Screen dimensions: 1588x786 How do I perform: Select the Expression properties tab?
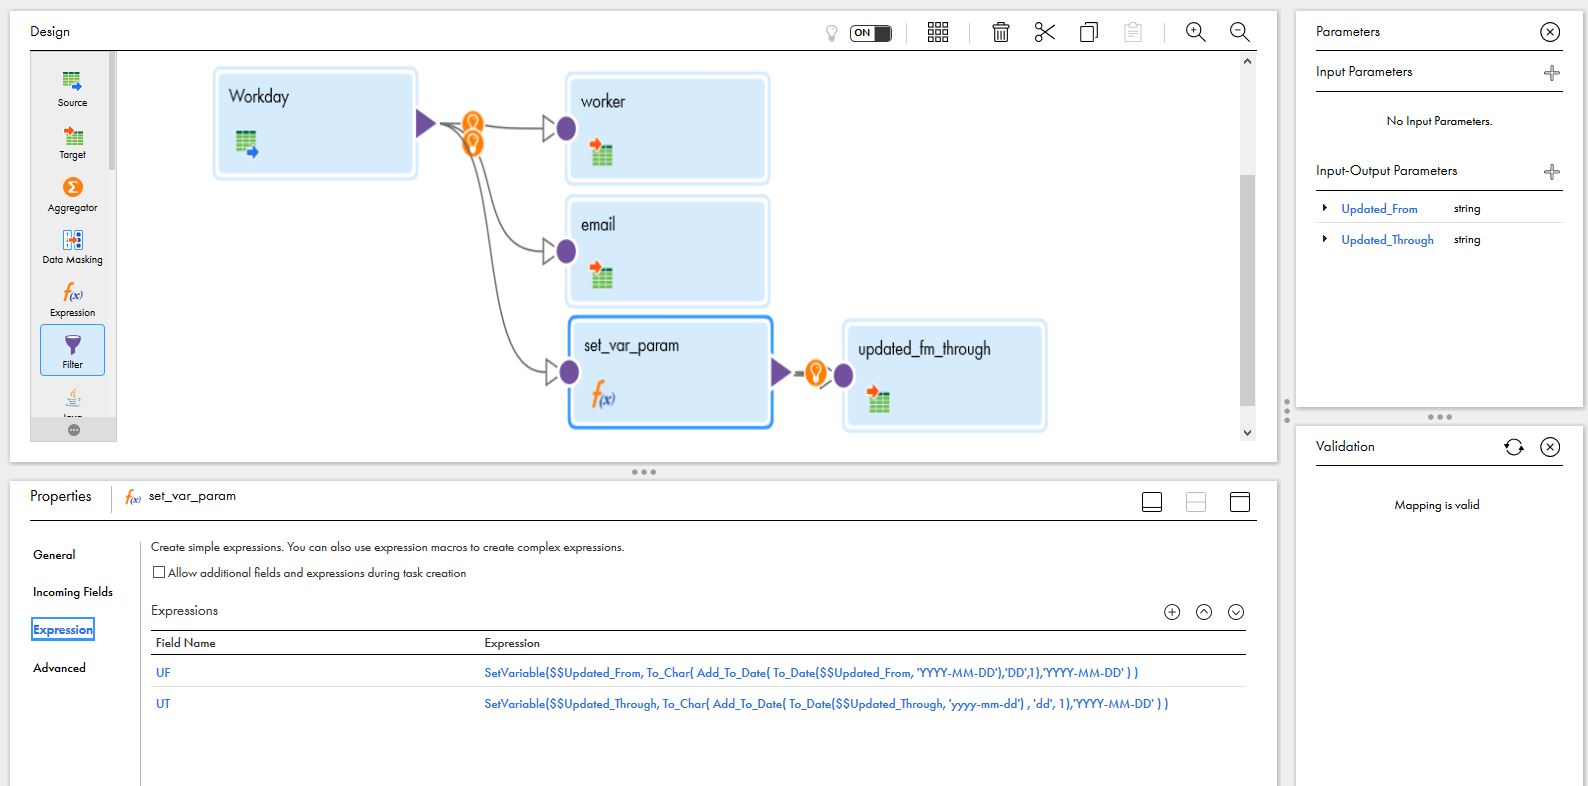(x=63, y=629)
